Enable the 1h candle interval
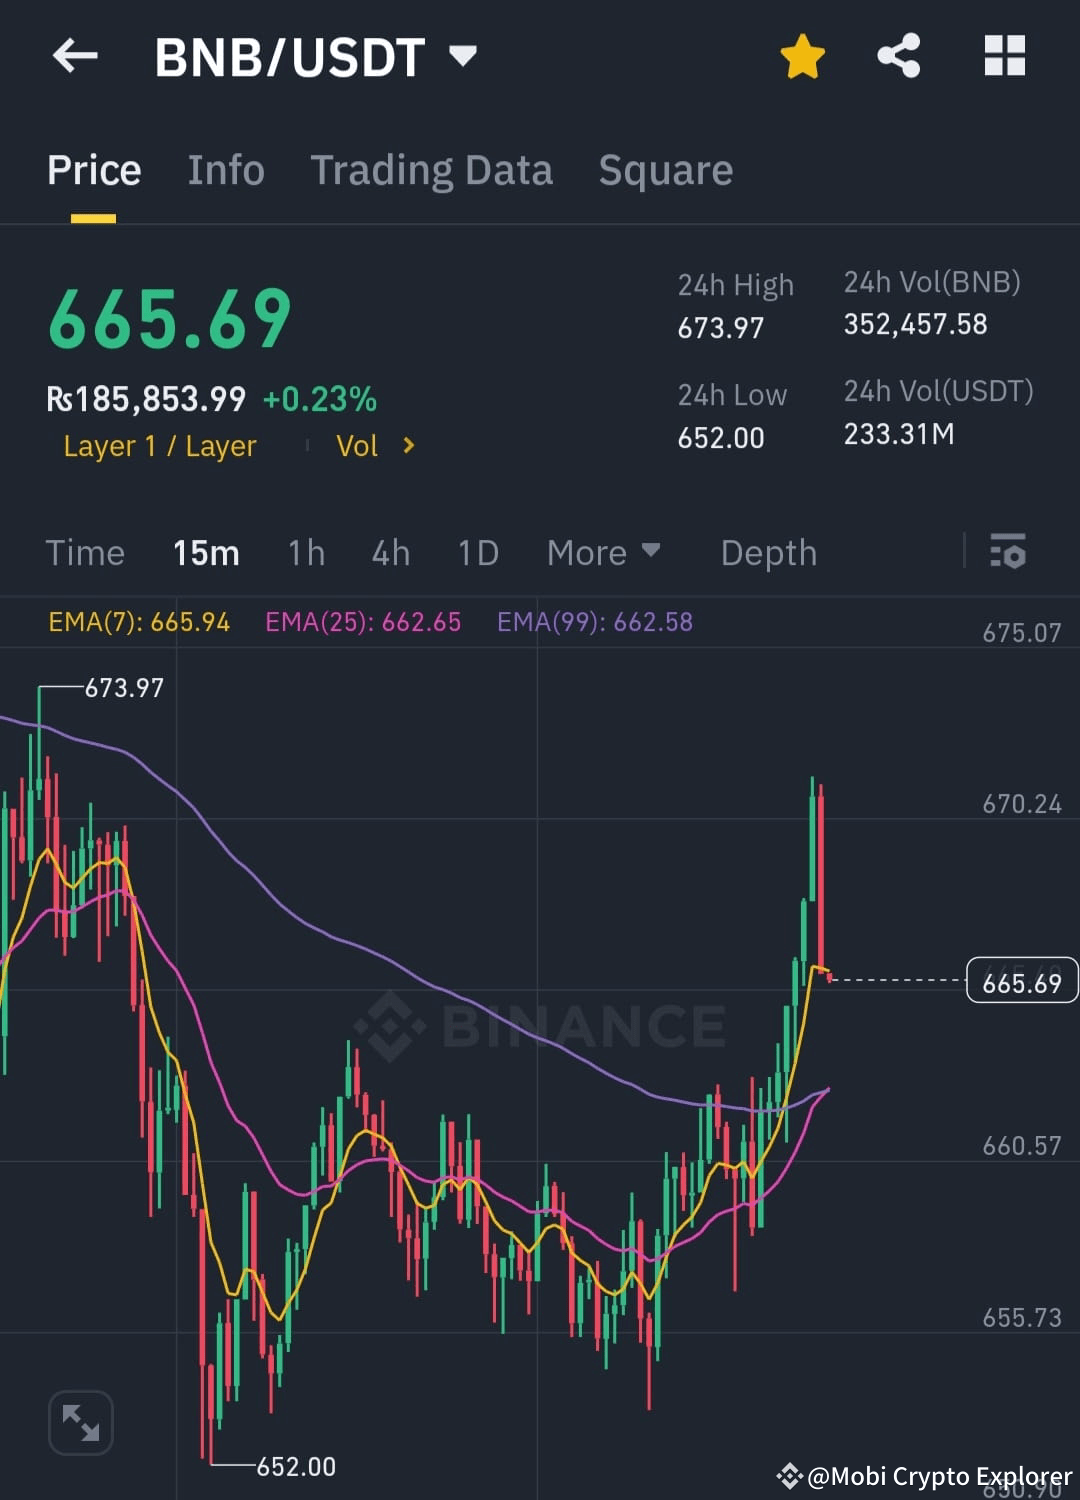 click(306, 552)
